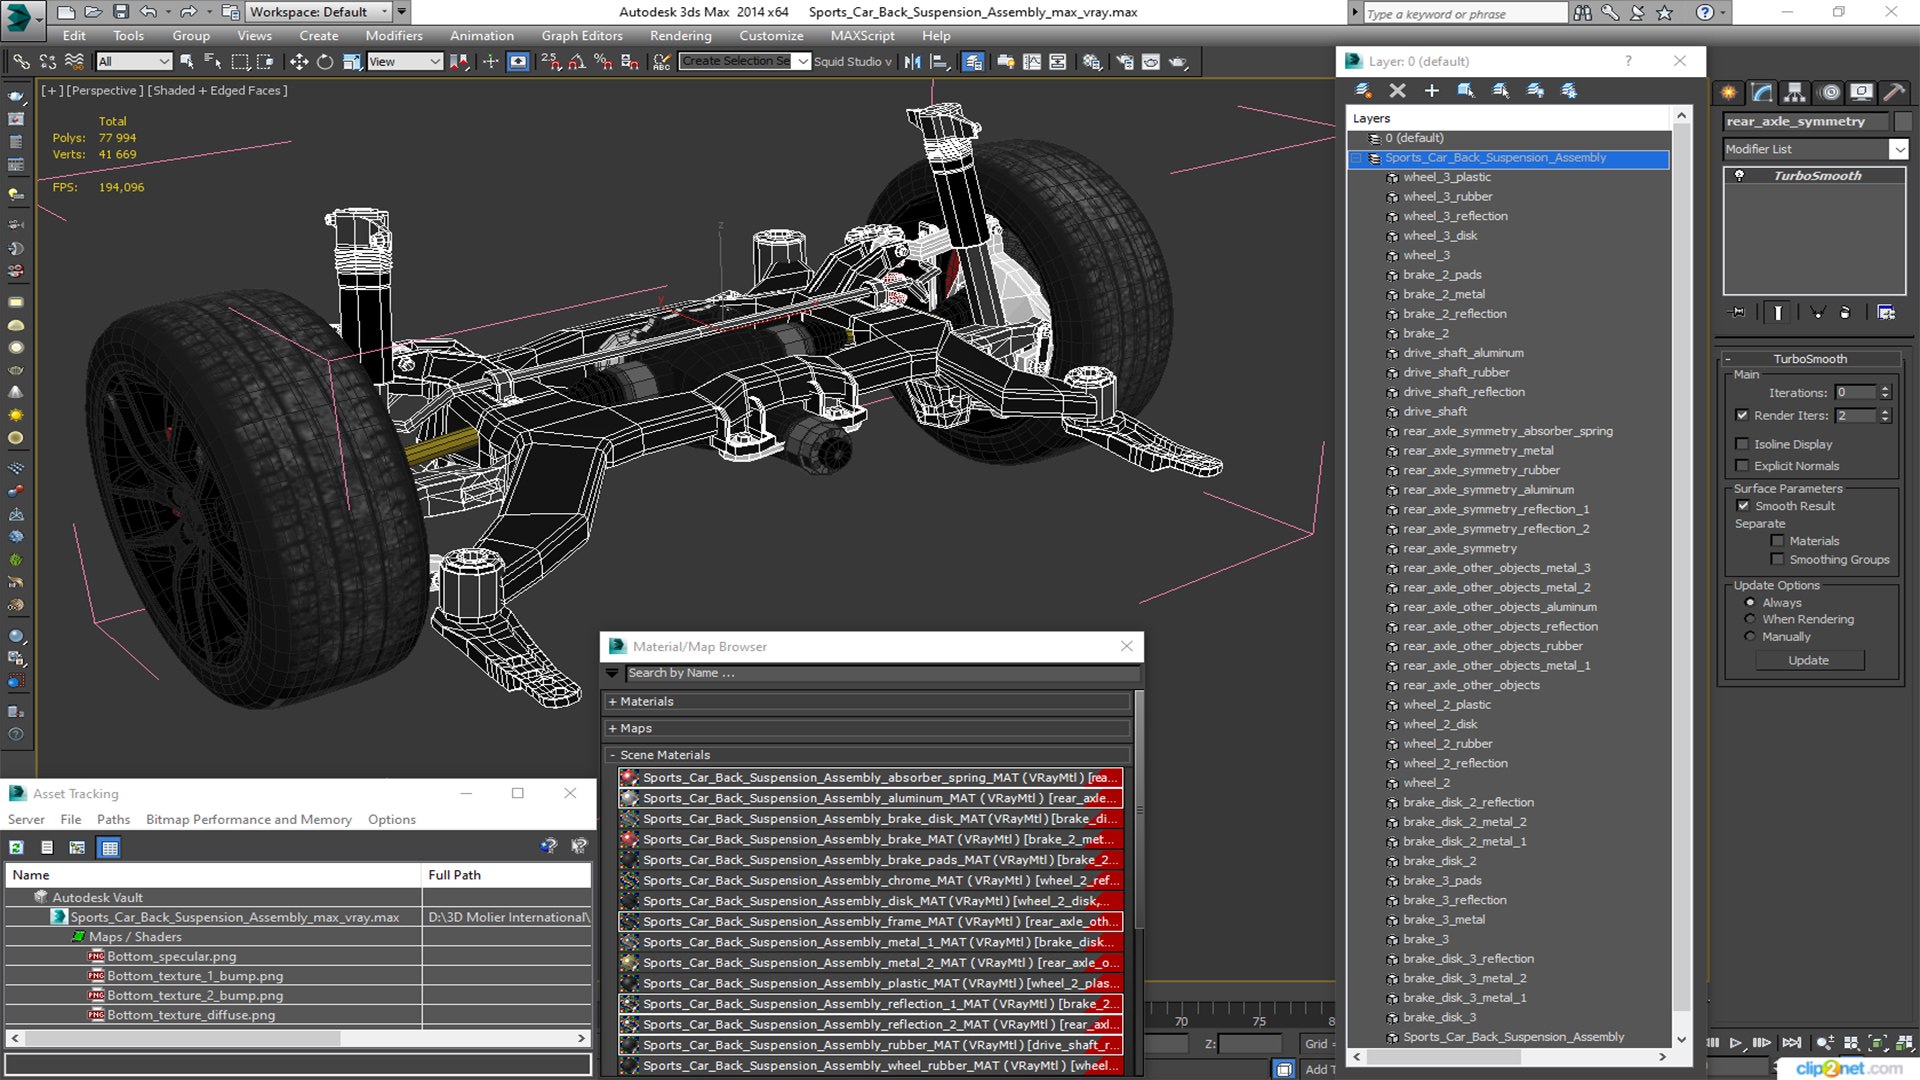The image size is (1920, 1080).
Task: Click the Update button
Action: tap(1808, 660)
